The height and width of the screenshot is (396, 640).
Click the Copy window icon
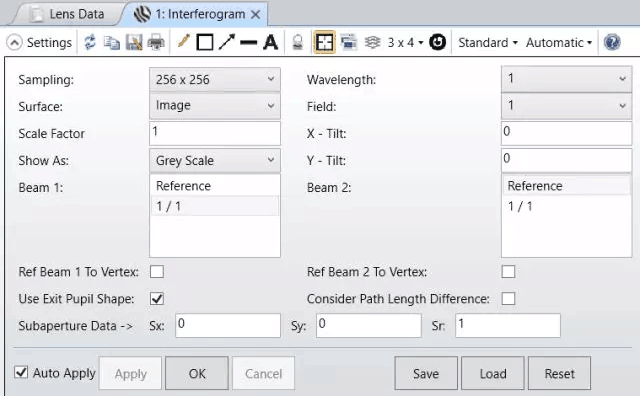click(x=111, y=42)
